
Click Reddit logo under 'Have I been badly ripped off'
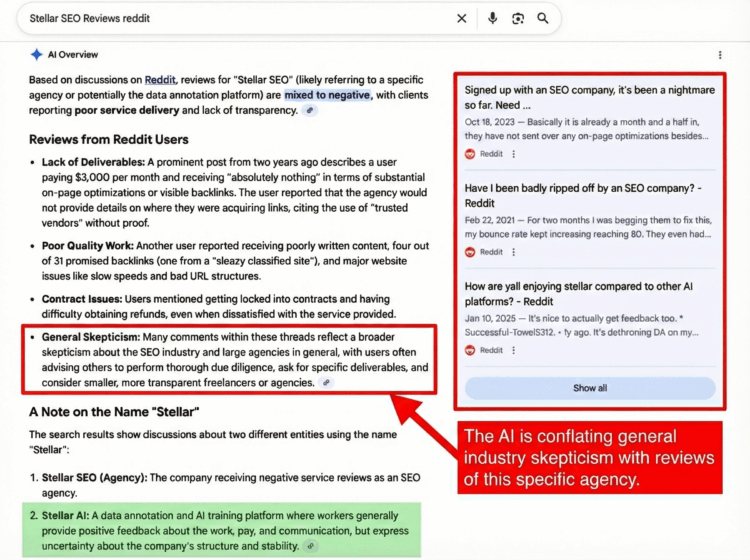[470, 252]
